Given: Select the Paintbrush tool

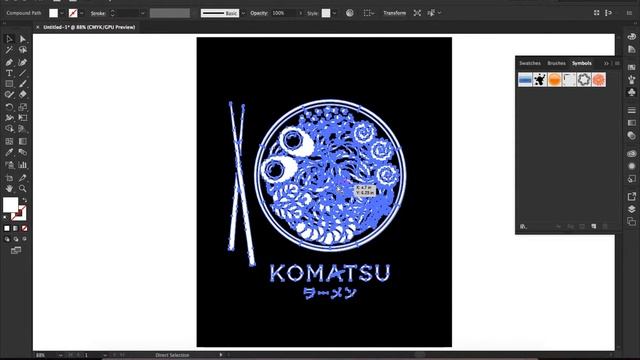Looking at the screenshot, I should (22, 84).
